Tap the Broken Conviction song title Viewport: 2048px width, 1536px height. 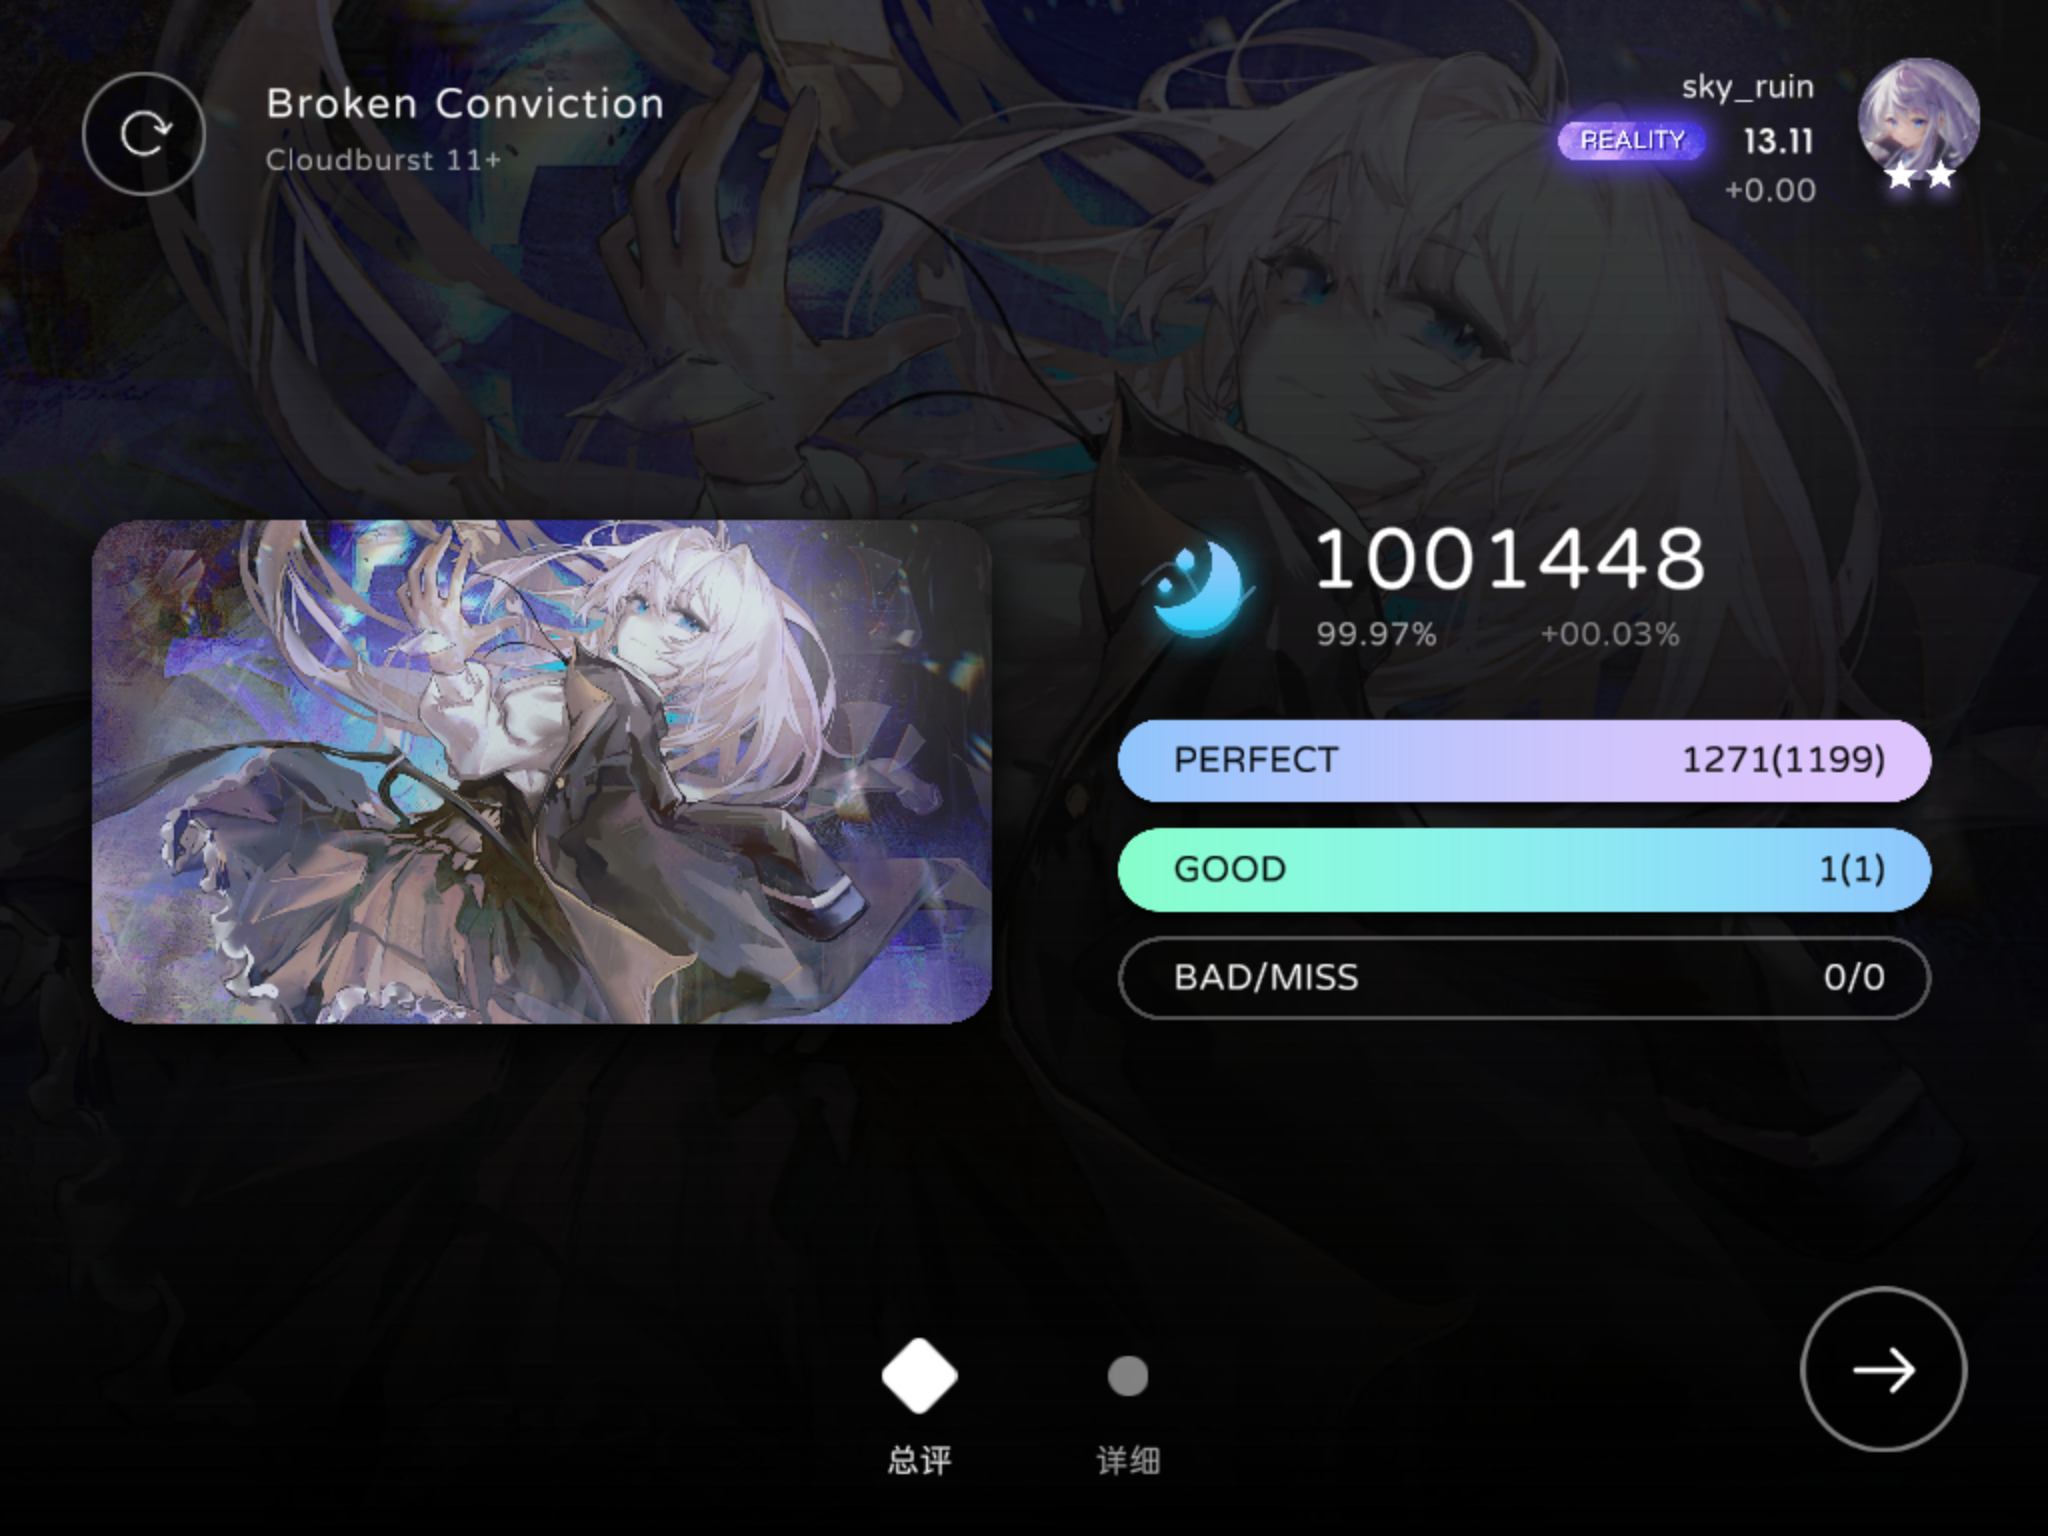(465, 104)
